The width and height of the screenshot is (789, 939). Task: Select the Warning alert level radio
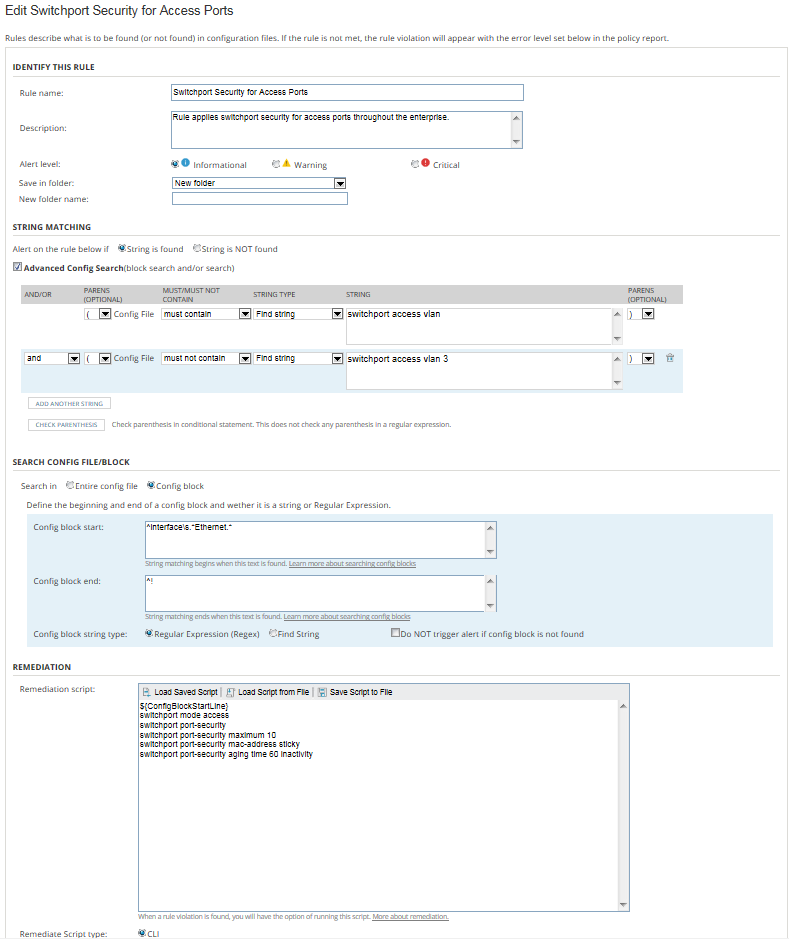(x=276, y=163)
